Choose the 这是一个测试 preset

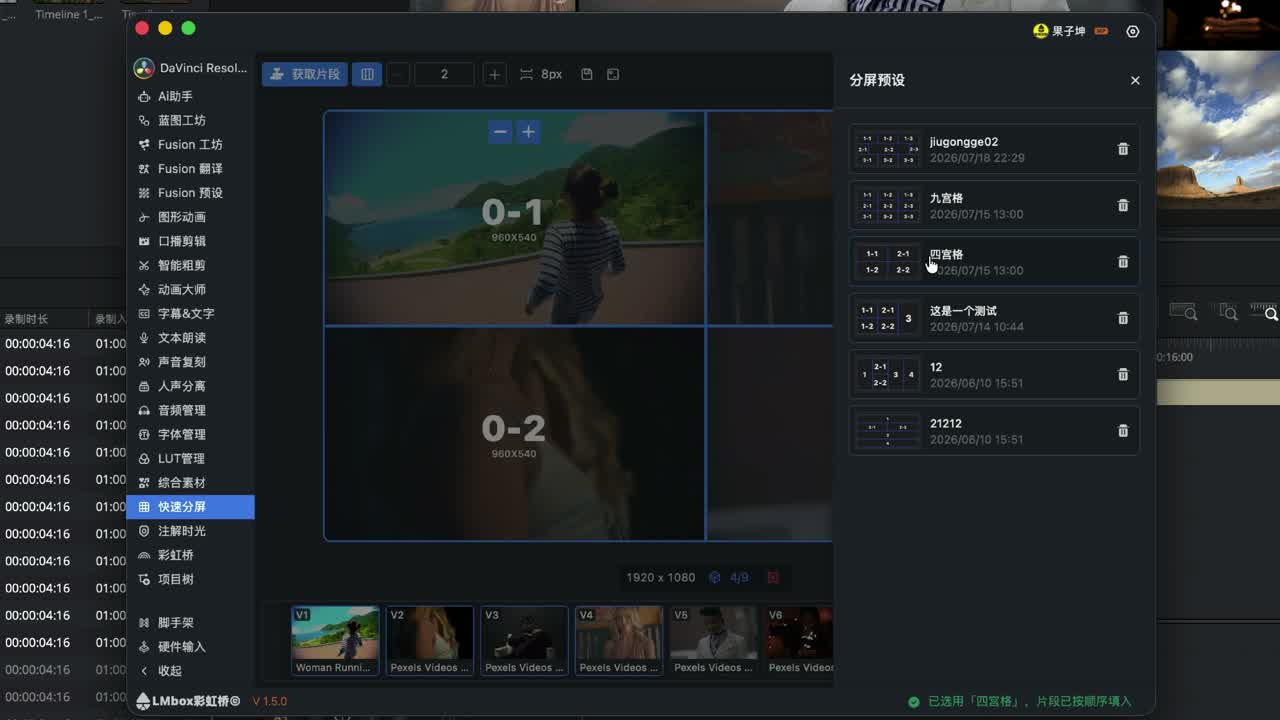click(994, 318)
